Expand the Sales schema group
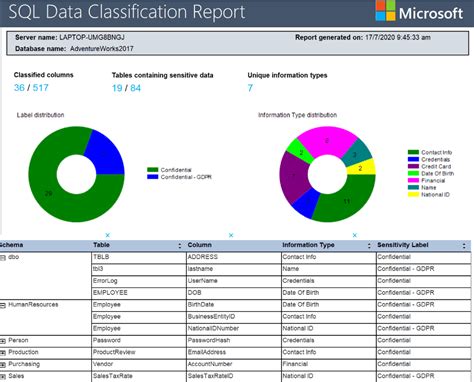The height and width of the screenshot is (382, 474). (3, 376)
